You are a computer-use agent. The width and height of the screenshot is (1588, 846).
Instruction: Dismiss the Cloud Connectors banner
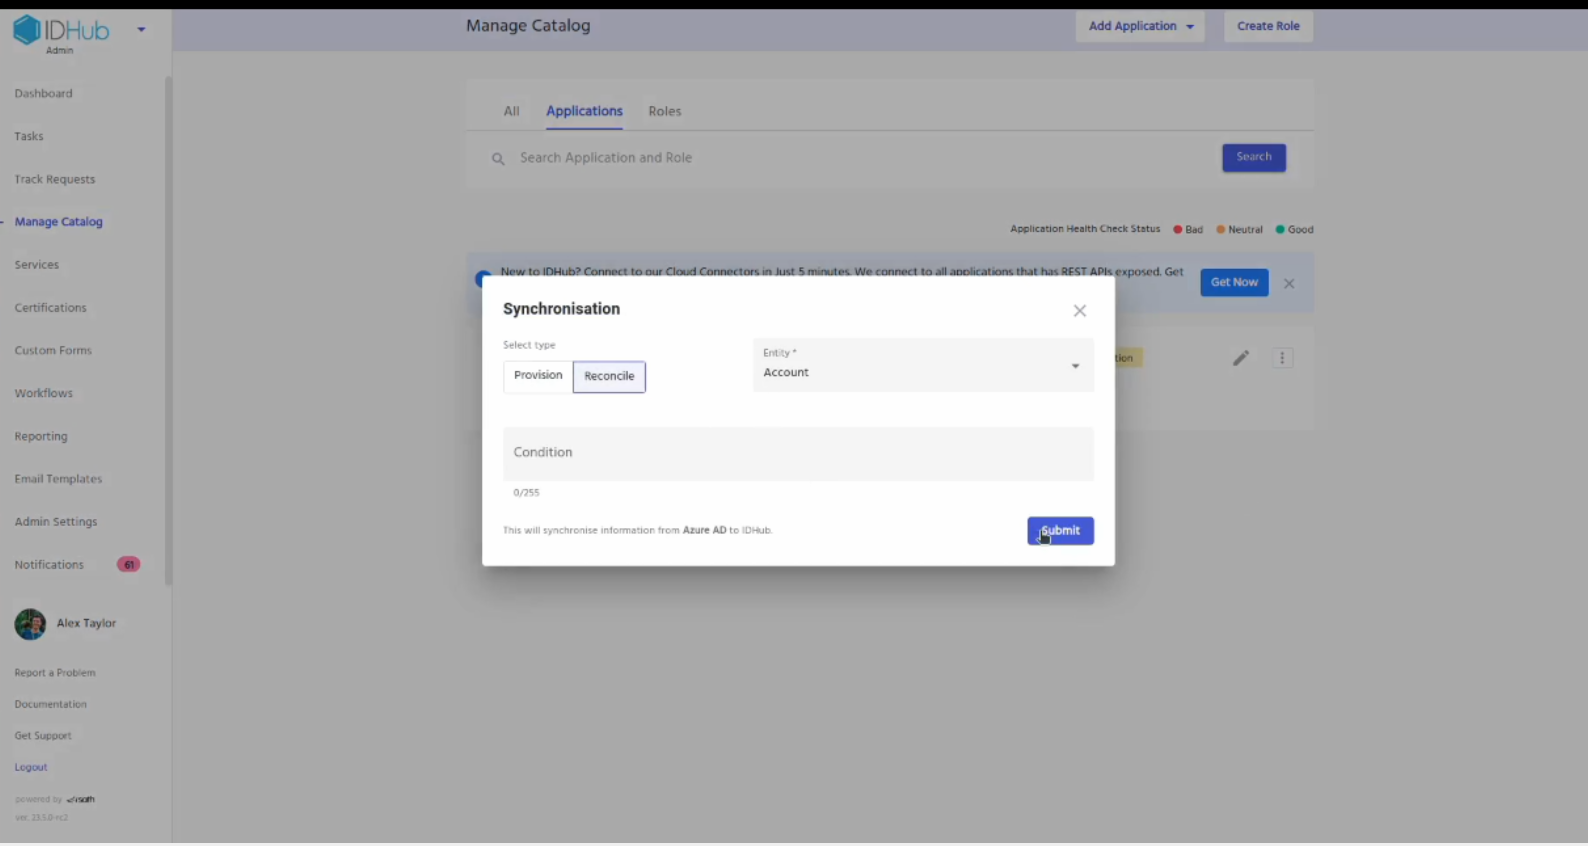(1289, 283)
